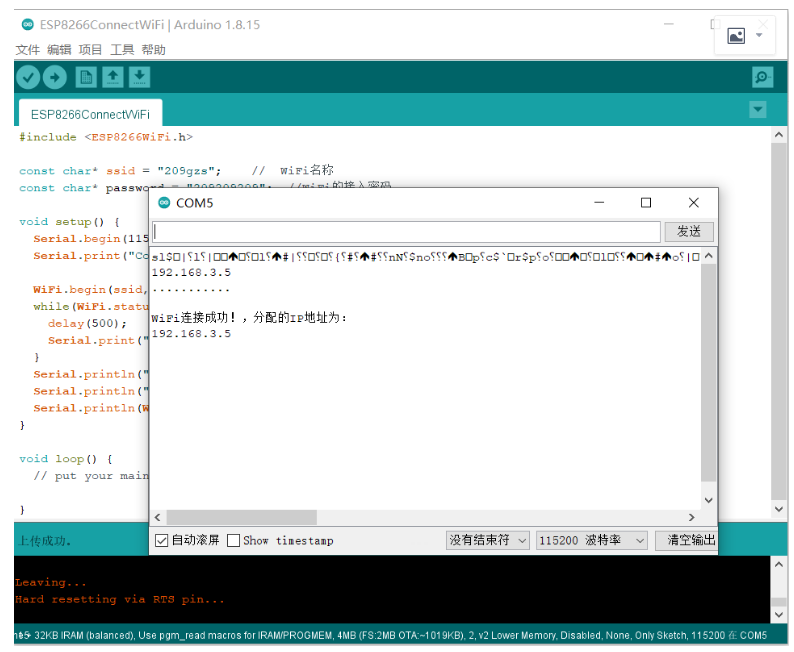Click the Verify sketch checkmark icon
The height and width of the screenshot is (652, 794).
28,77
